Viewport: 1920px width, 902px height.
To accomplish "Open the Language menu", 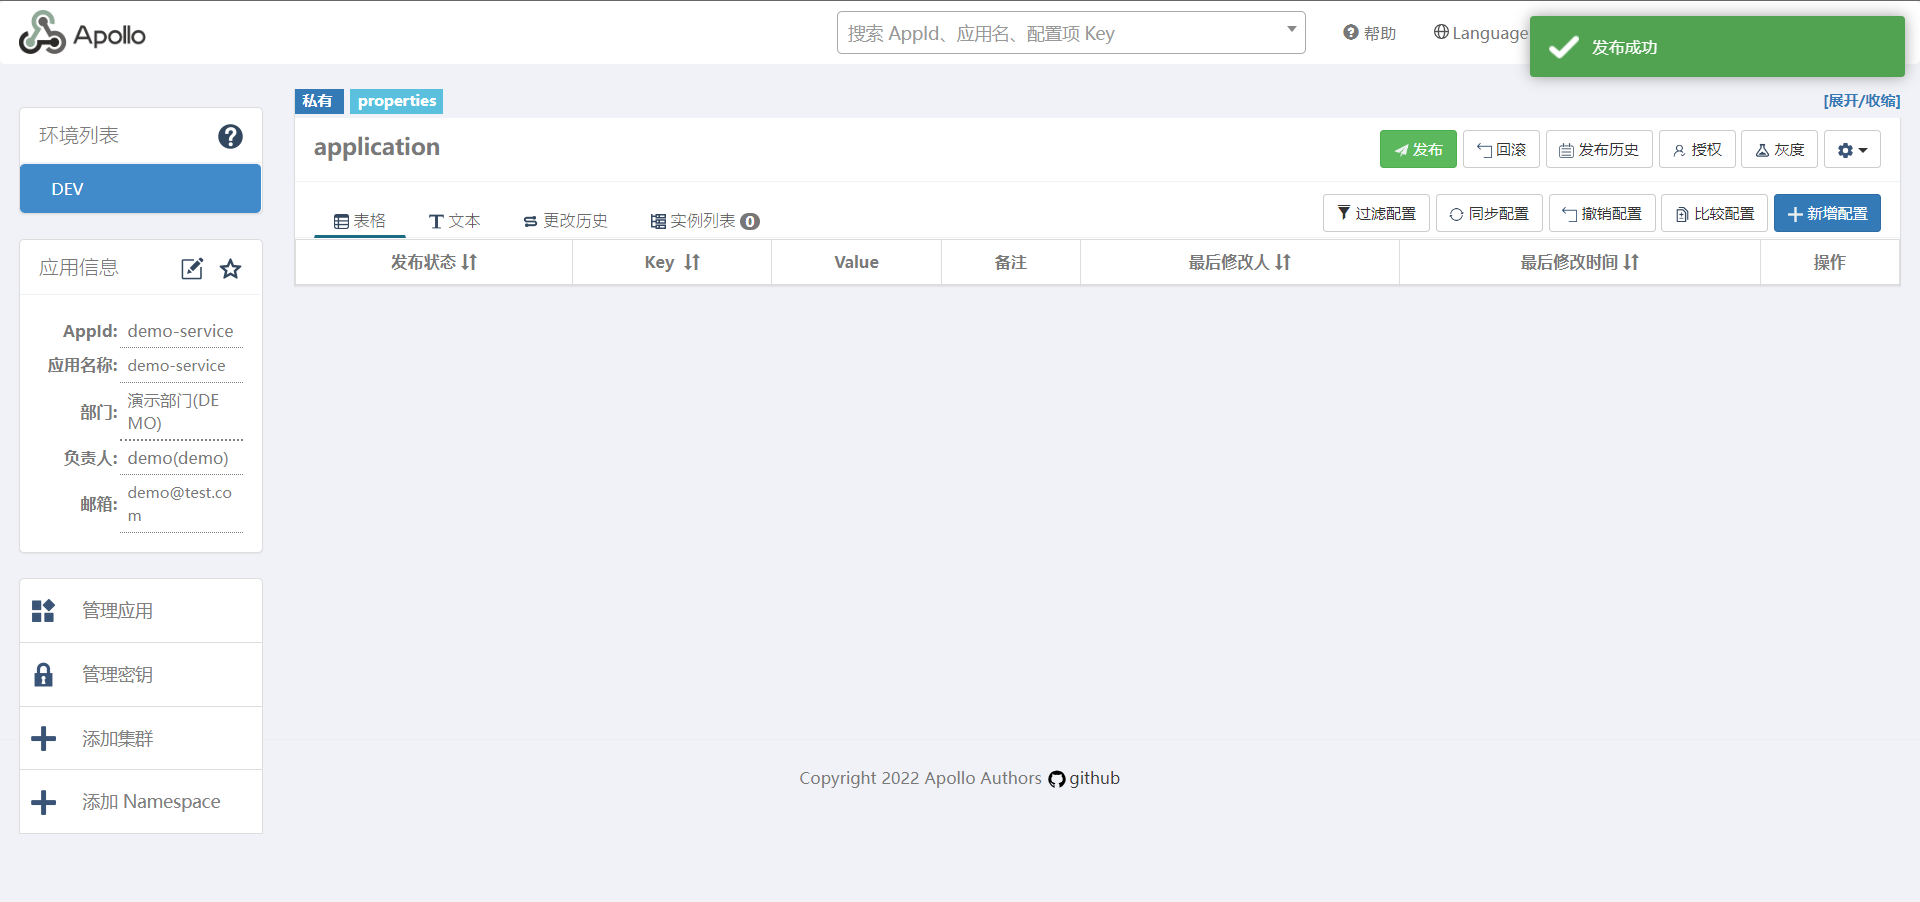I will 1480,33.
